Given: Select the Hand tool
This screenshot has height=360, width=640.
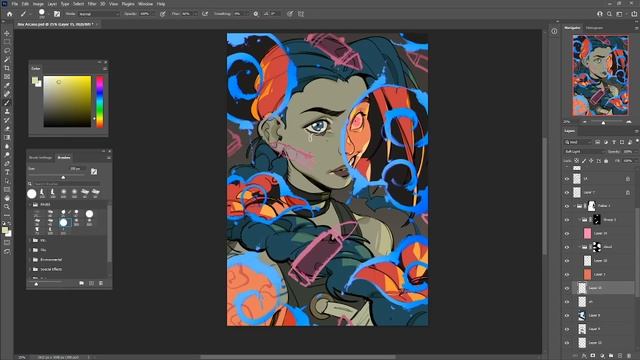Looking at the screenshot, I should (7, 198).
